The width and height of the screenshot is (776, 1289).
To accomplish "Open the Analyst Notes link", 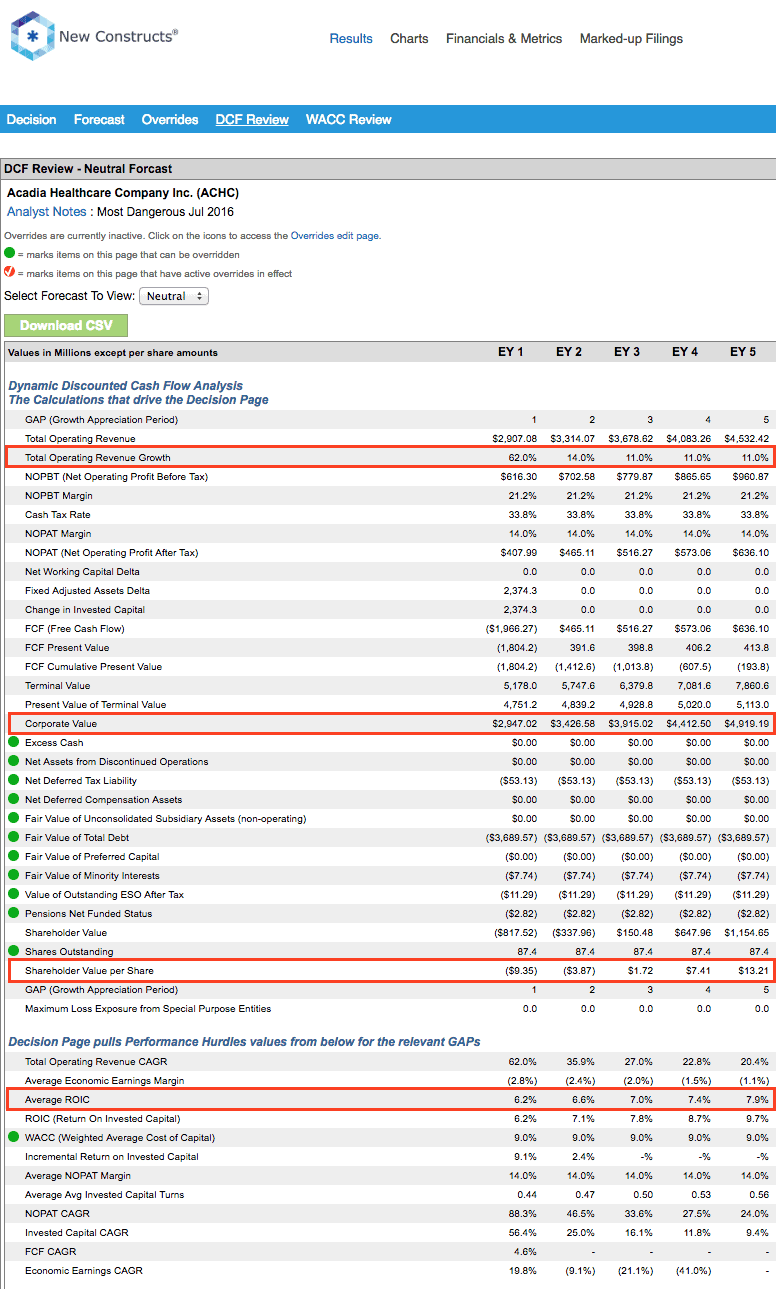I will click(48, 212).
